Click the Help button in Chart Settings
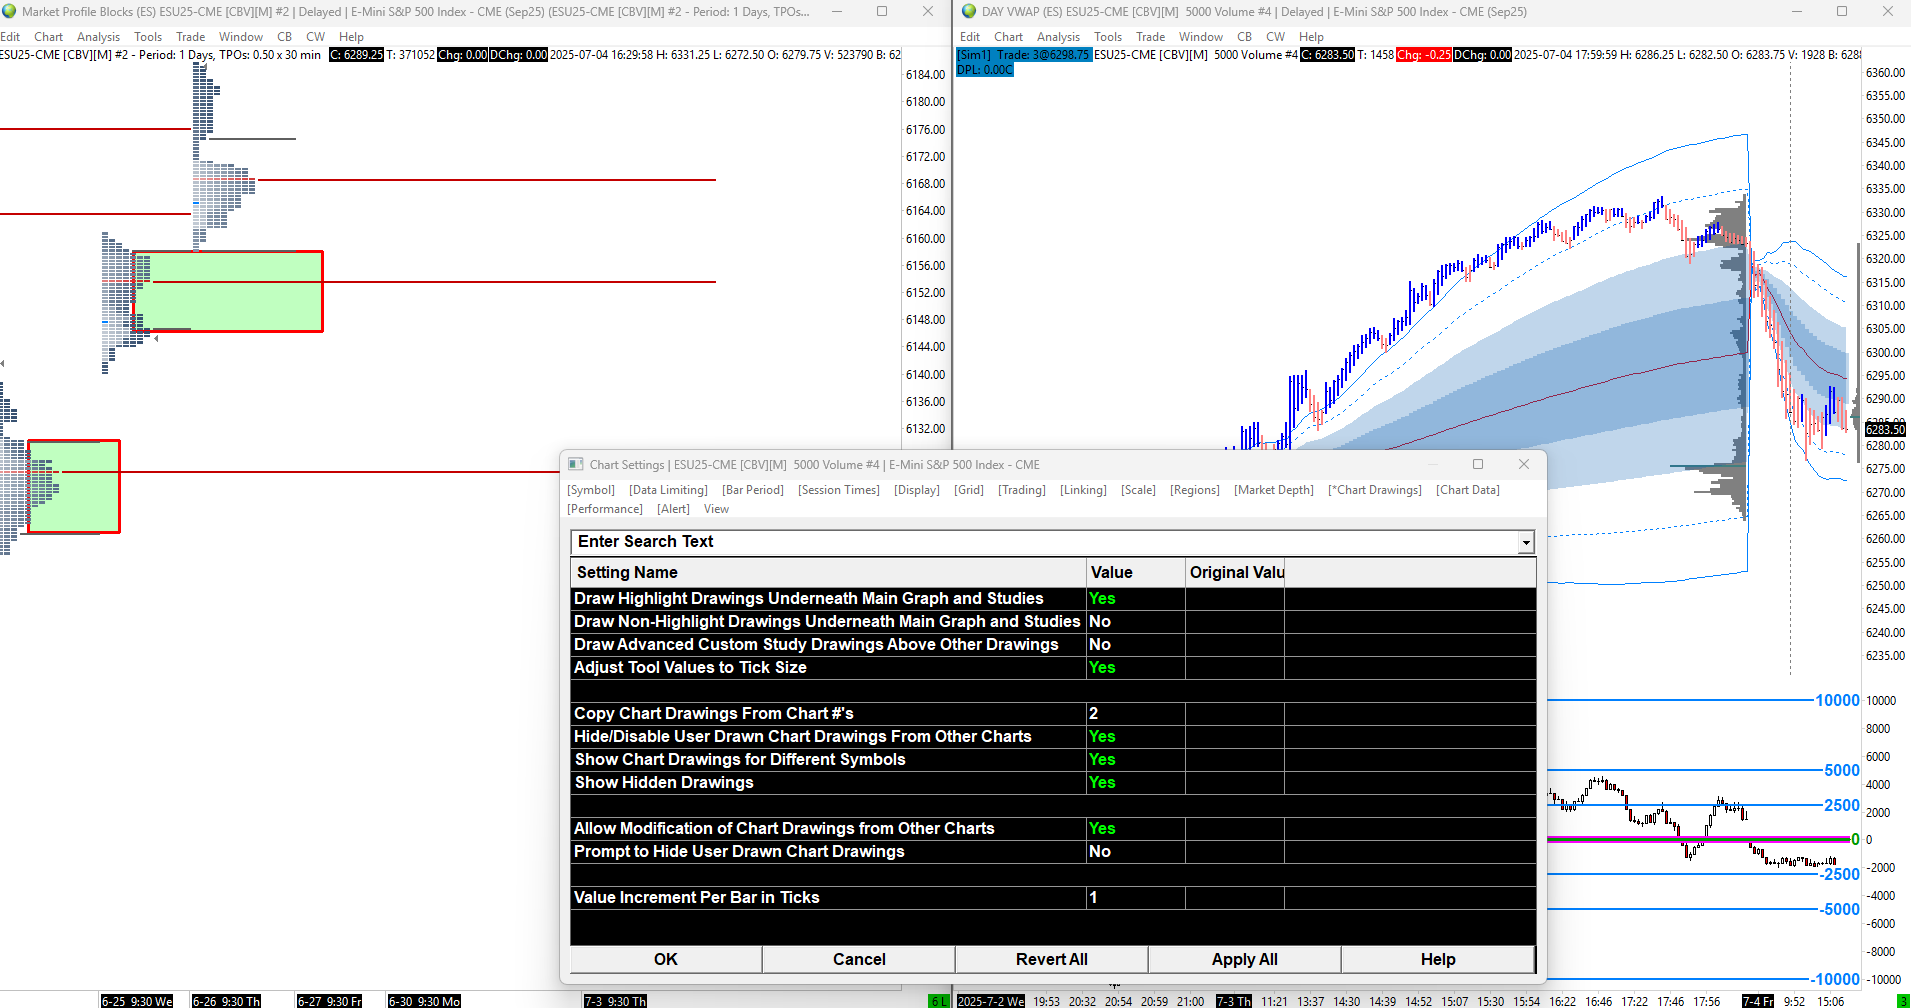The height and width of the screenshot is (1008, 1911). click(1438, 959)
